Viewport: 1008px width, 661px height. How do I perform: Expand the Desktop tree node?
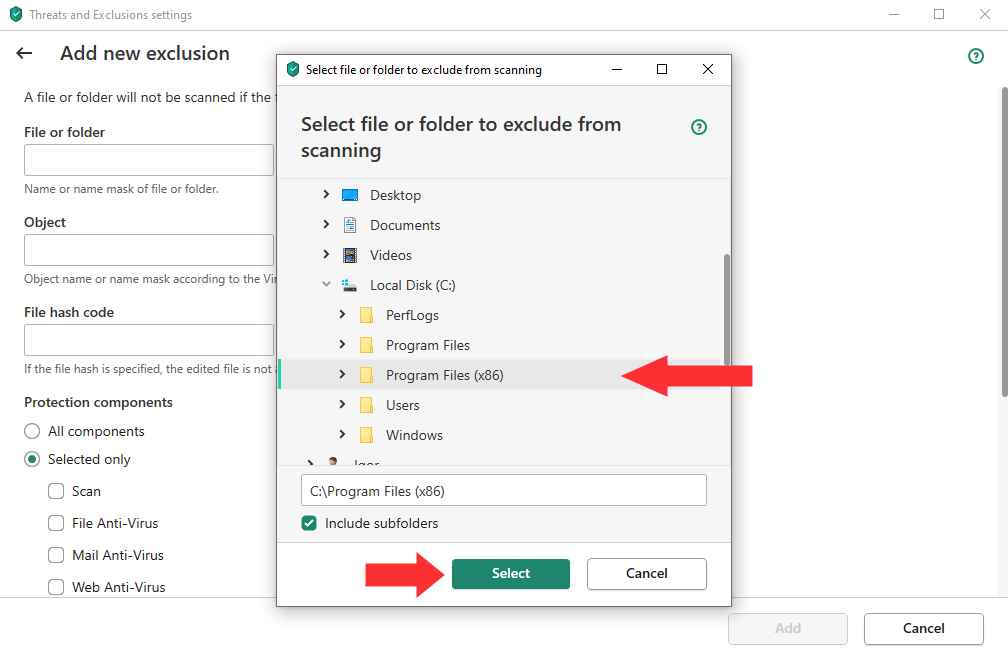click(326, 194)
